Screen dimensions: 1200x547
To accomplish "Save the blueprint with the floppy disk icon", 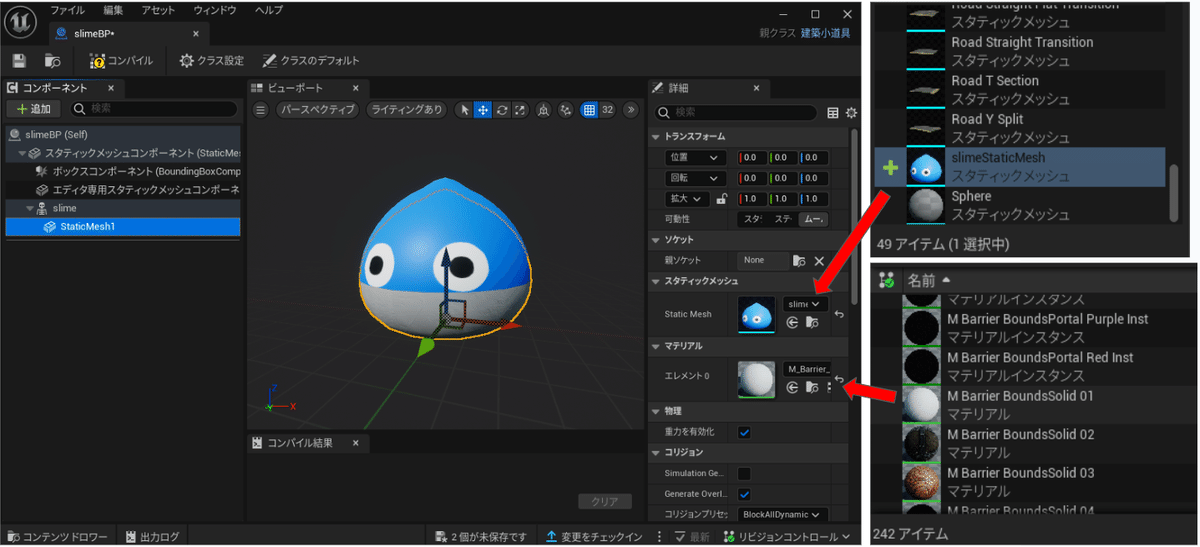I will (x=19, y=61).
